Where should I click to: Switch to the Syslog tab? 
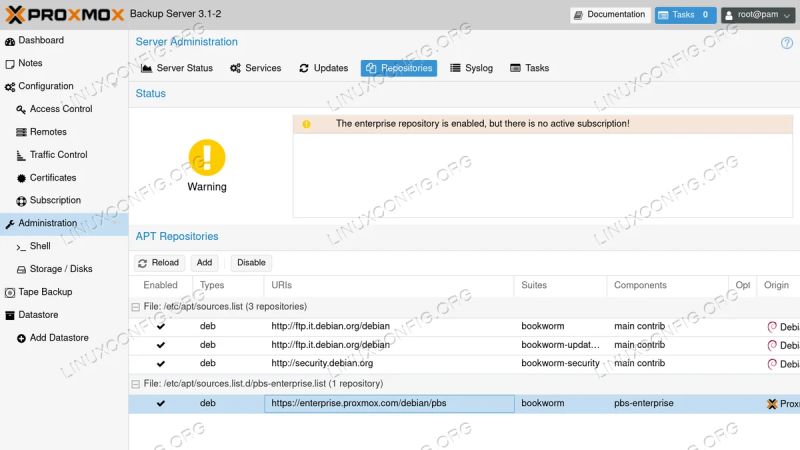(x=471, y=68)
